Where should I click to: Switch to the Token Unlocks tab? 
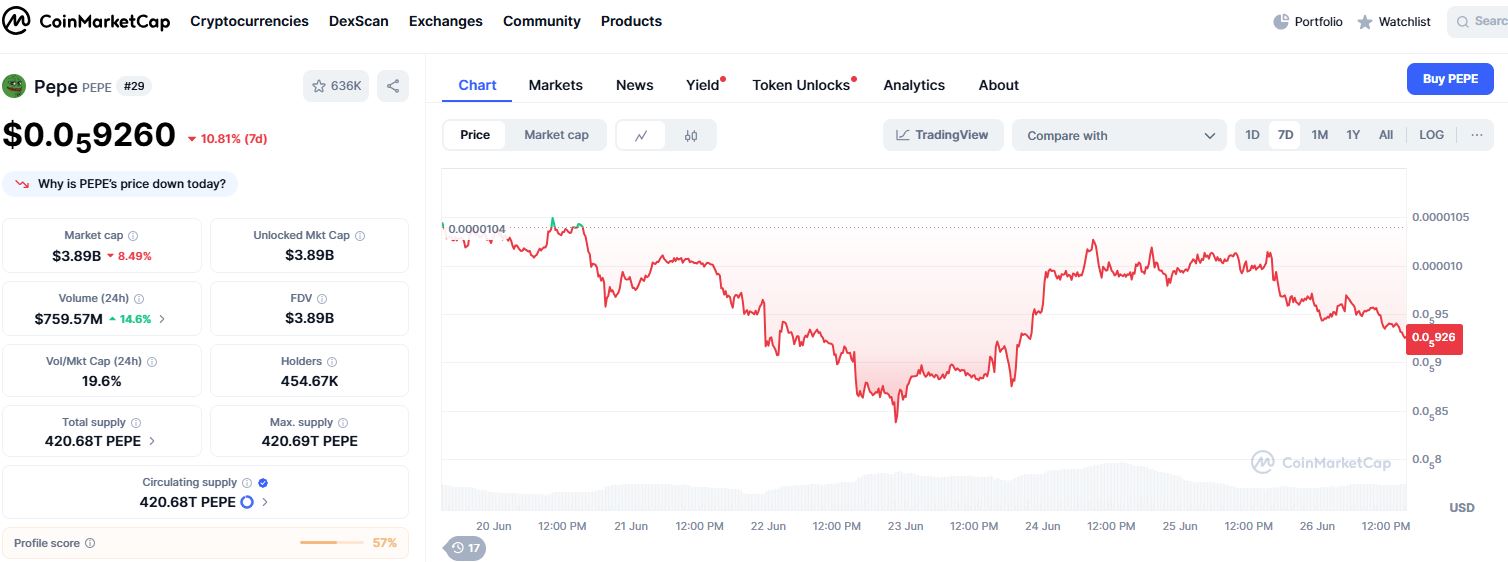801,85
